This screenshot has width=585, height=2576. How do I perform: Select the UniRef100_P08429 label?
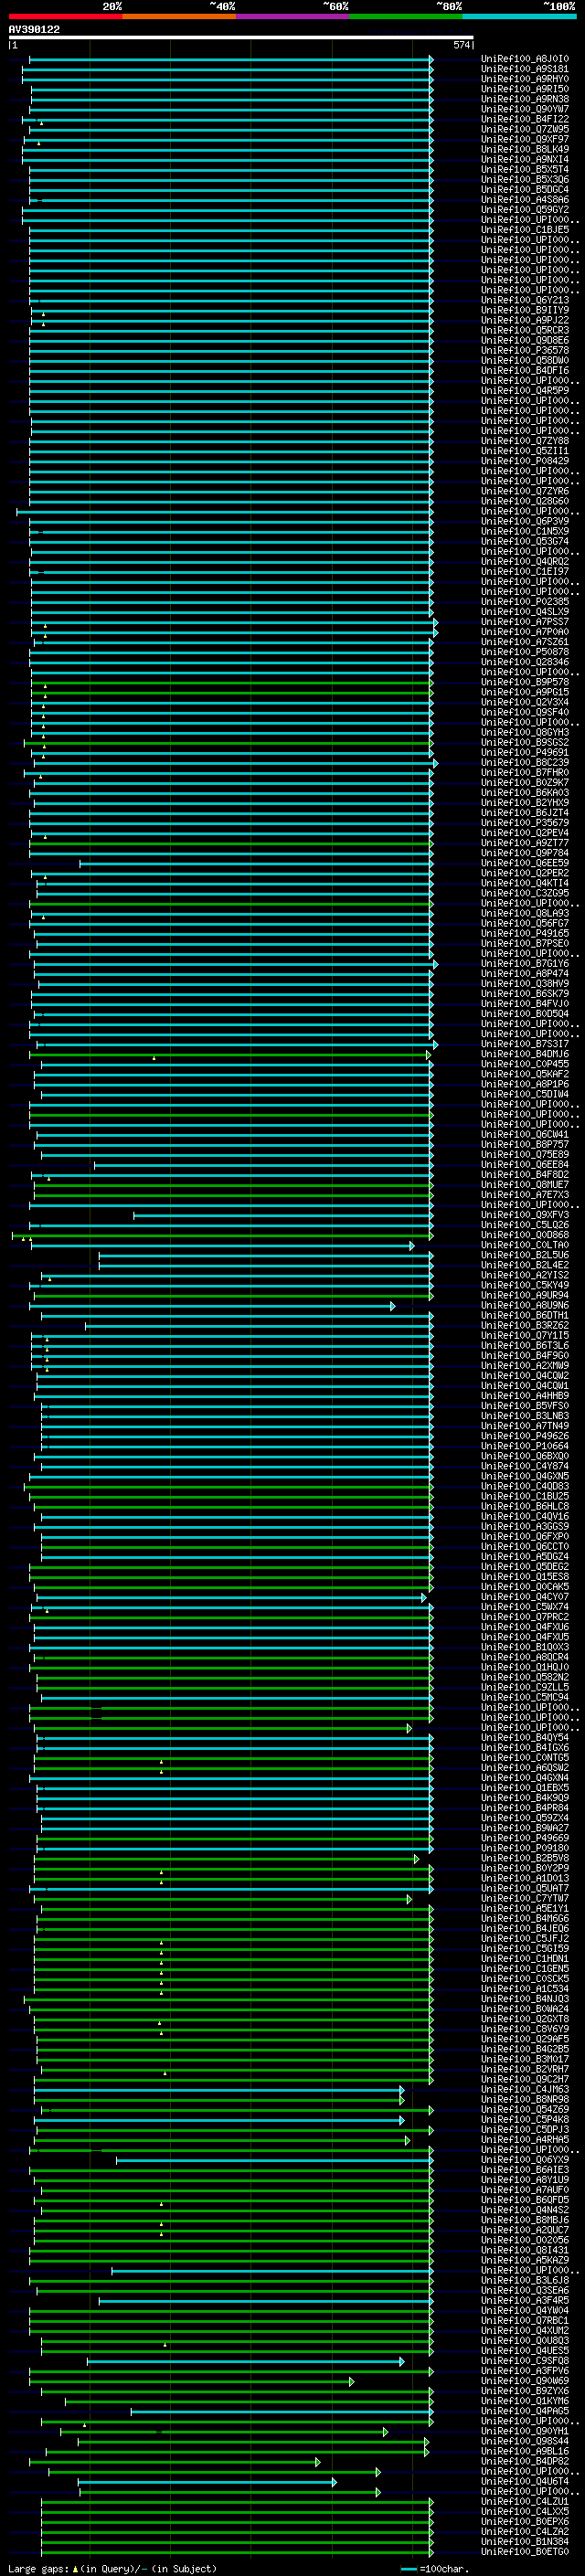[x=525, y=461]
